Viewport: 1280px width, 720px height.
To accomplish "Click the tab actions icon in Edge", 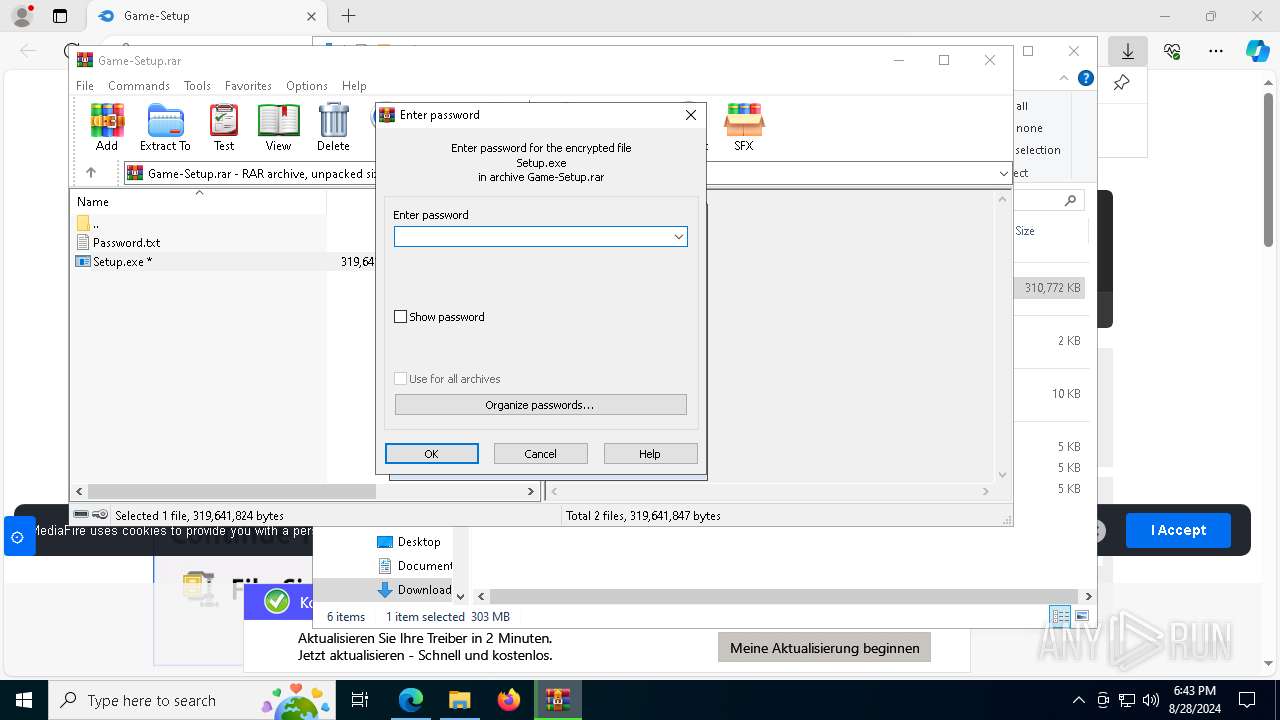I will pyautogui.click(x=60, y=16).
